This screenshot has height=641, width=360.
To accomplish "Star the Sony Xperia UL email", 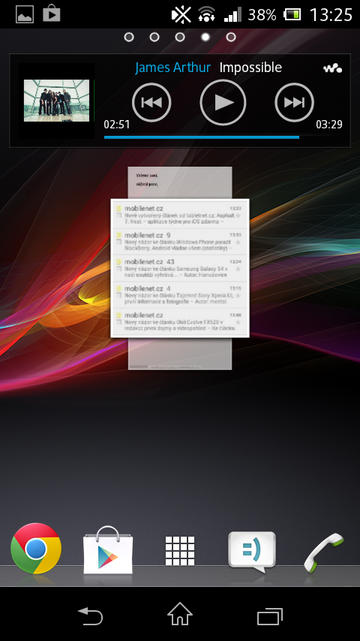I will [238, 296].
